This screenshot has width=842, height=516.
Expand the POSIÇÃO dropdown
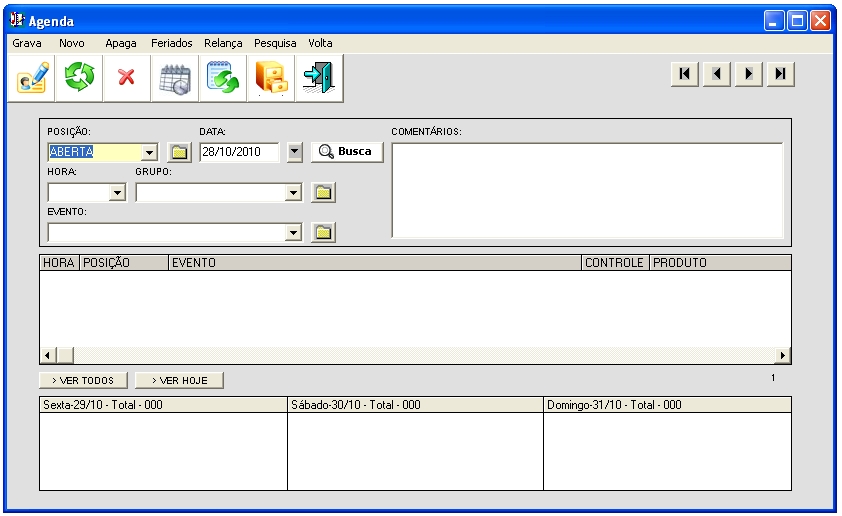(x=150, y=152)
